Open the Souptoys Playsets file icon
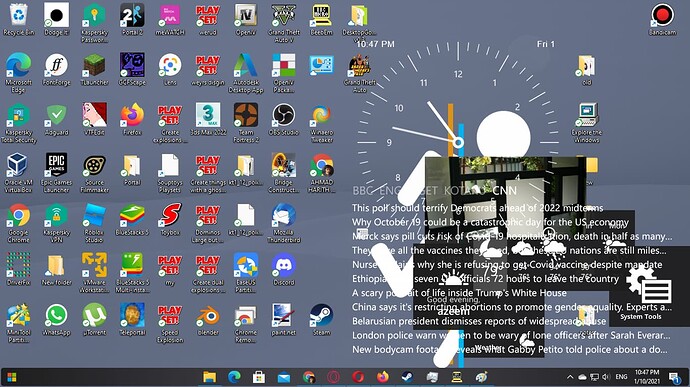This screenshot has height=387, width=690. tap(170, 173)
